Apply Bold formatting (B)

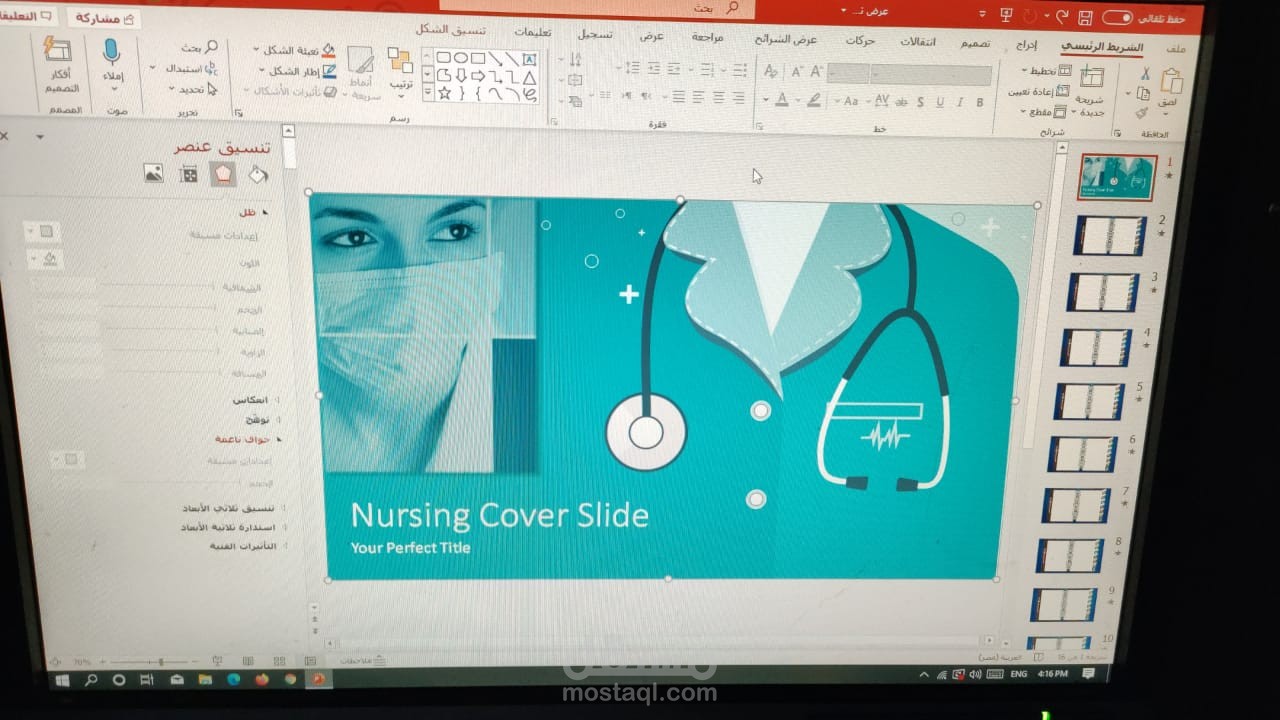(980, 101)
